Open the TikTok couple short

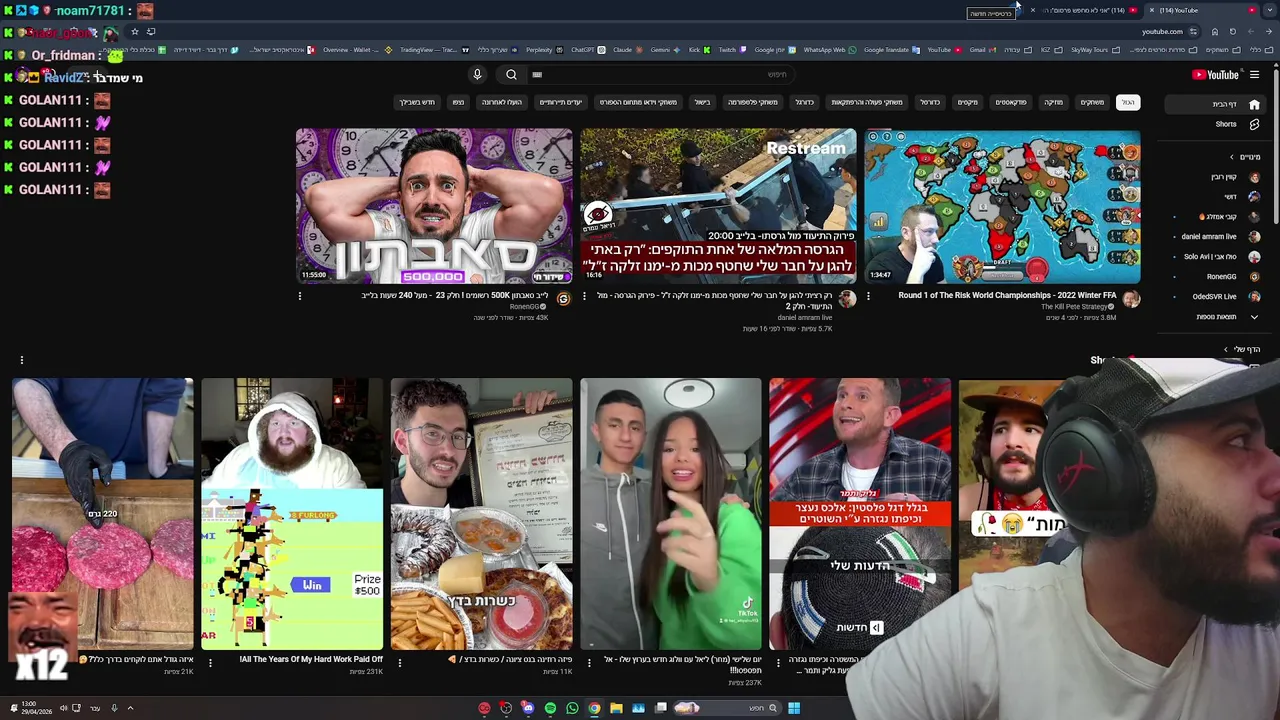click(x=671, y=514)
